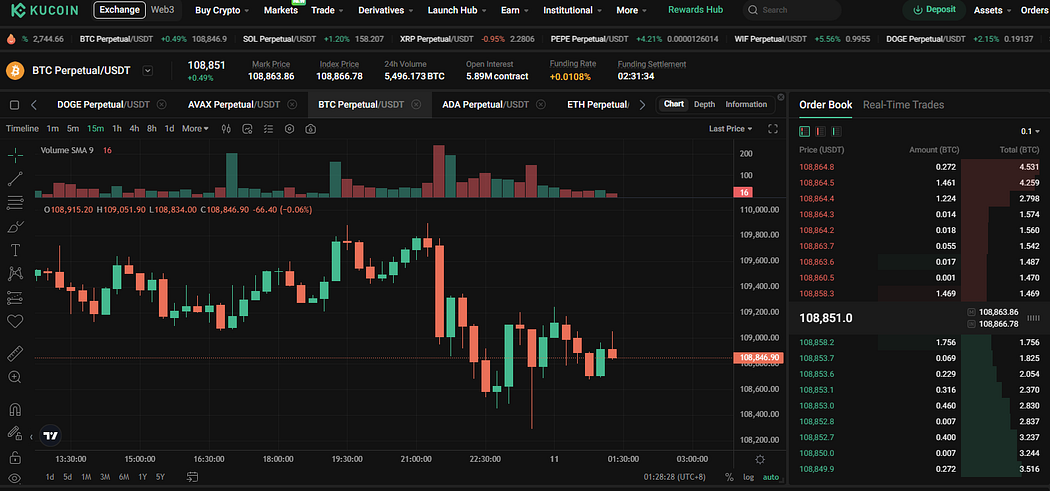Screen dimensions: 1050x491
Task: Switch to the Depth chart tab
Action: tap(704, 104)
